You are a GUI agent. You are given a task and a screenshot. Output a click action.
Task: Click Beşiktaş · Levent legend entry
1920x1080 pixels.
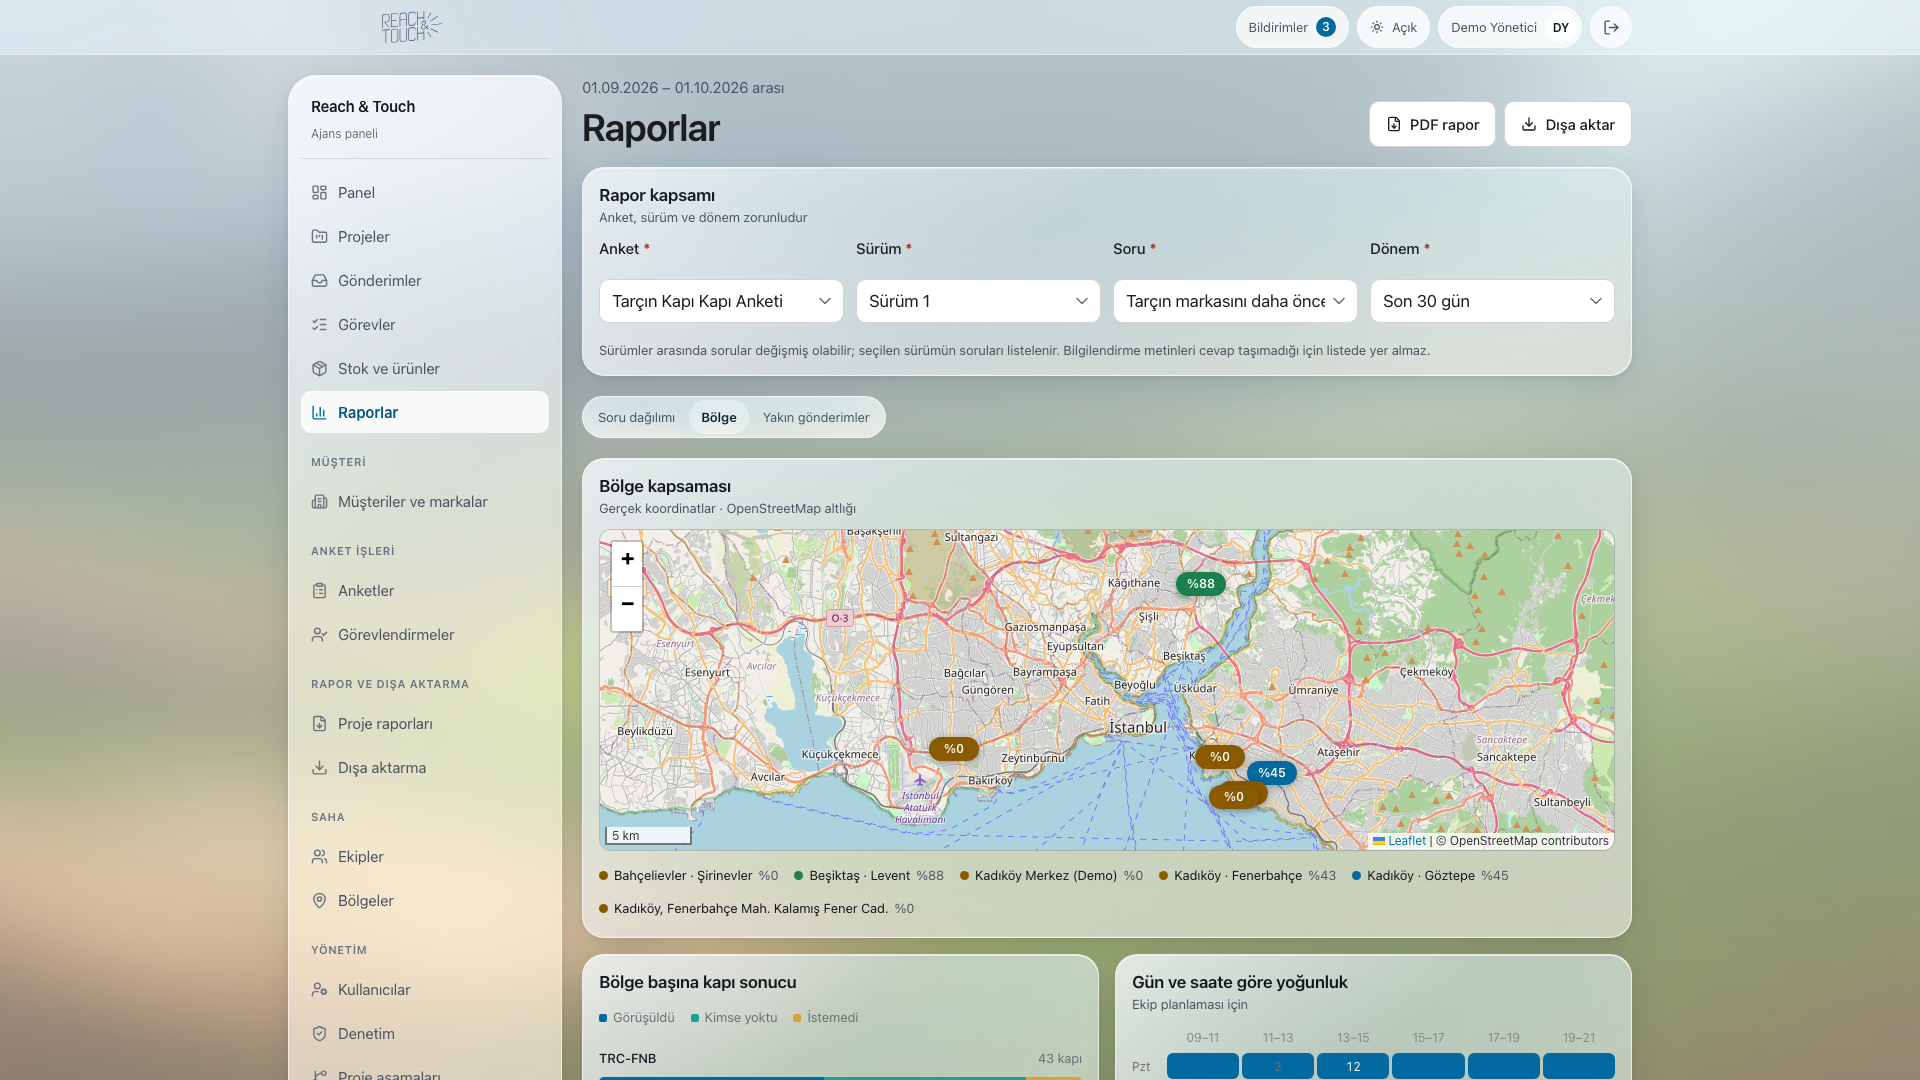click(x=868, y=875)
